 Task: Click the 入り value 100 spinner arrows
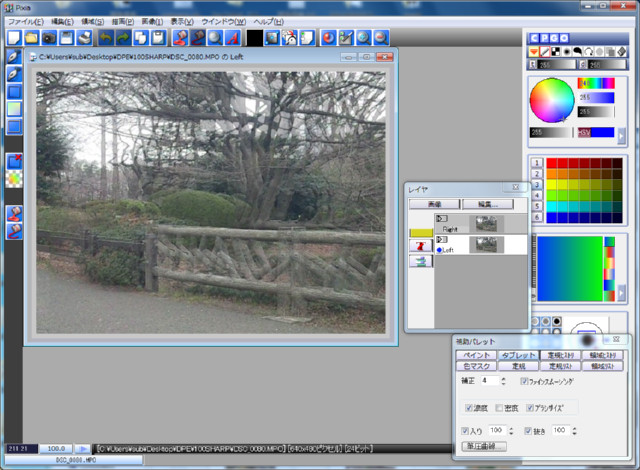tap(511, 431)
